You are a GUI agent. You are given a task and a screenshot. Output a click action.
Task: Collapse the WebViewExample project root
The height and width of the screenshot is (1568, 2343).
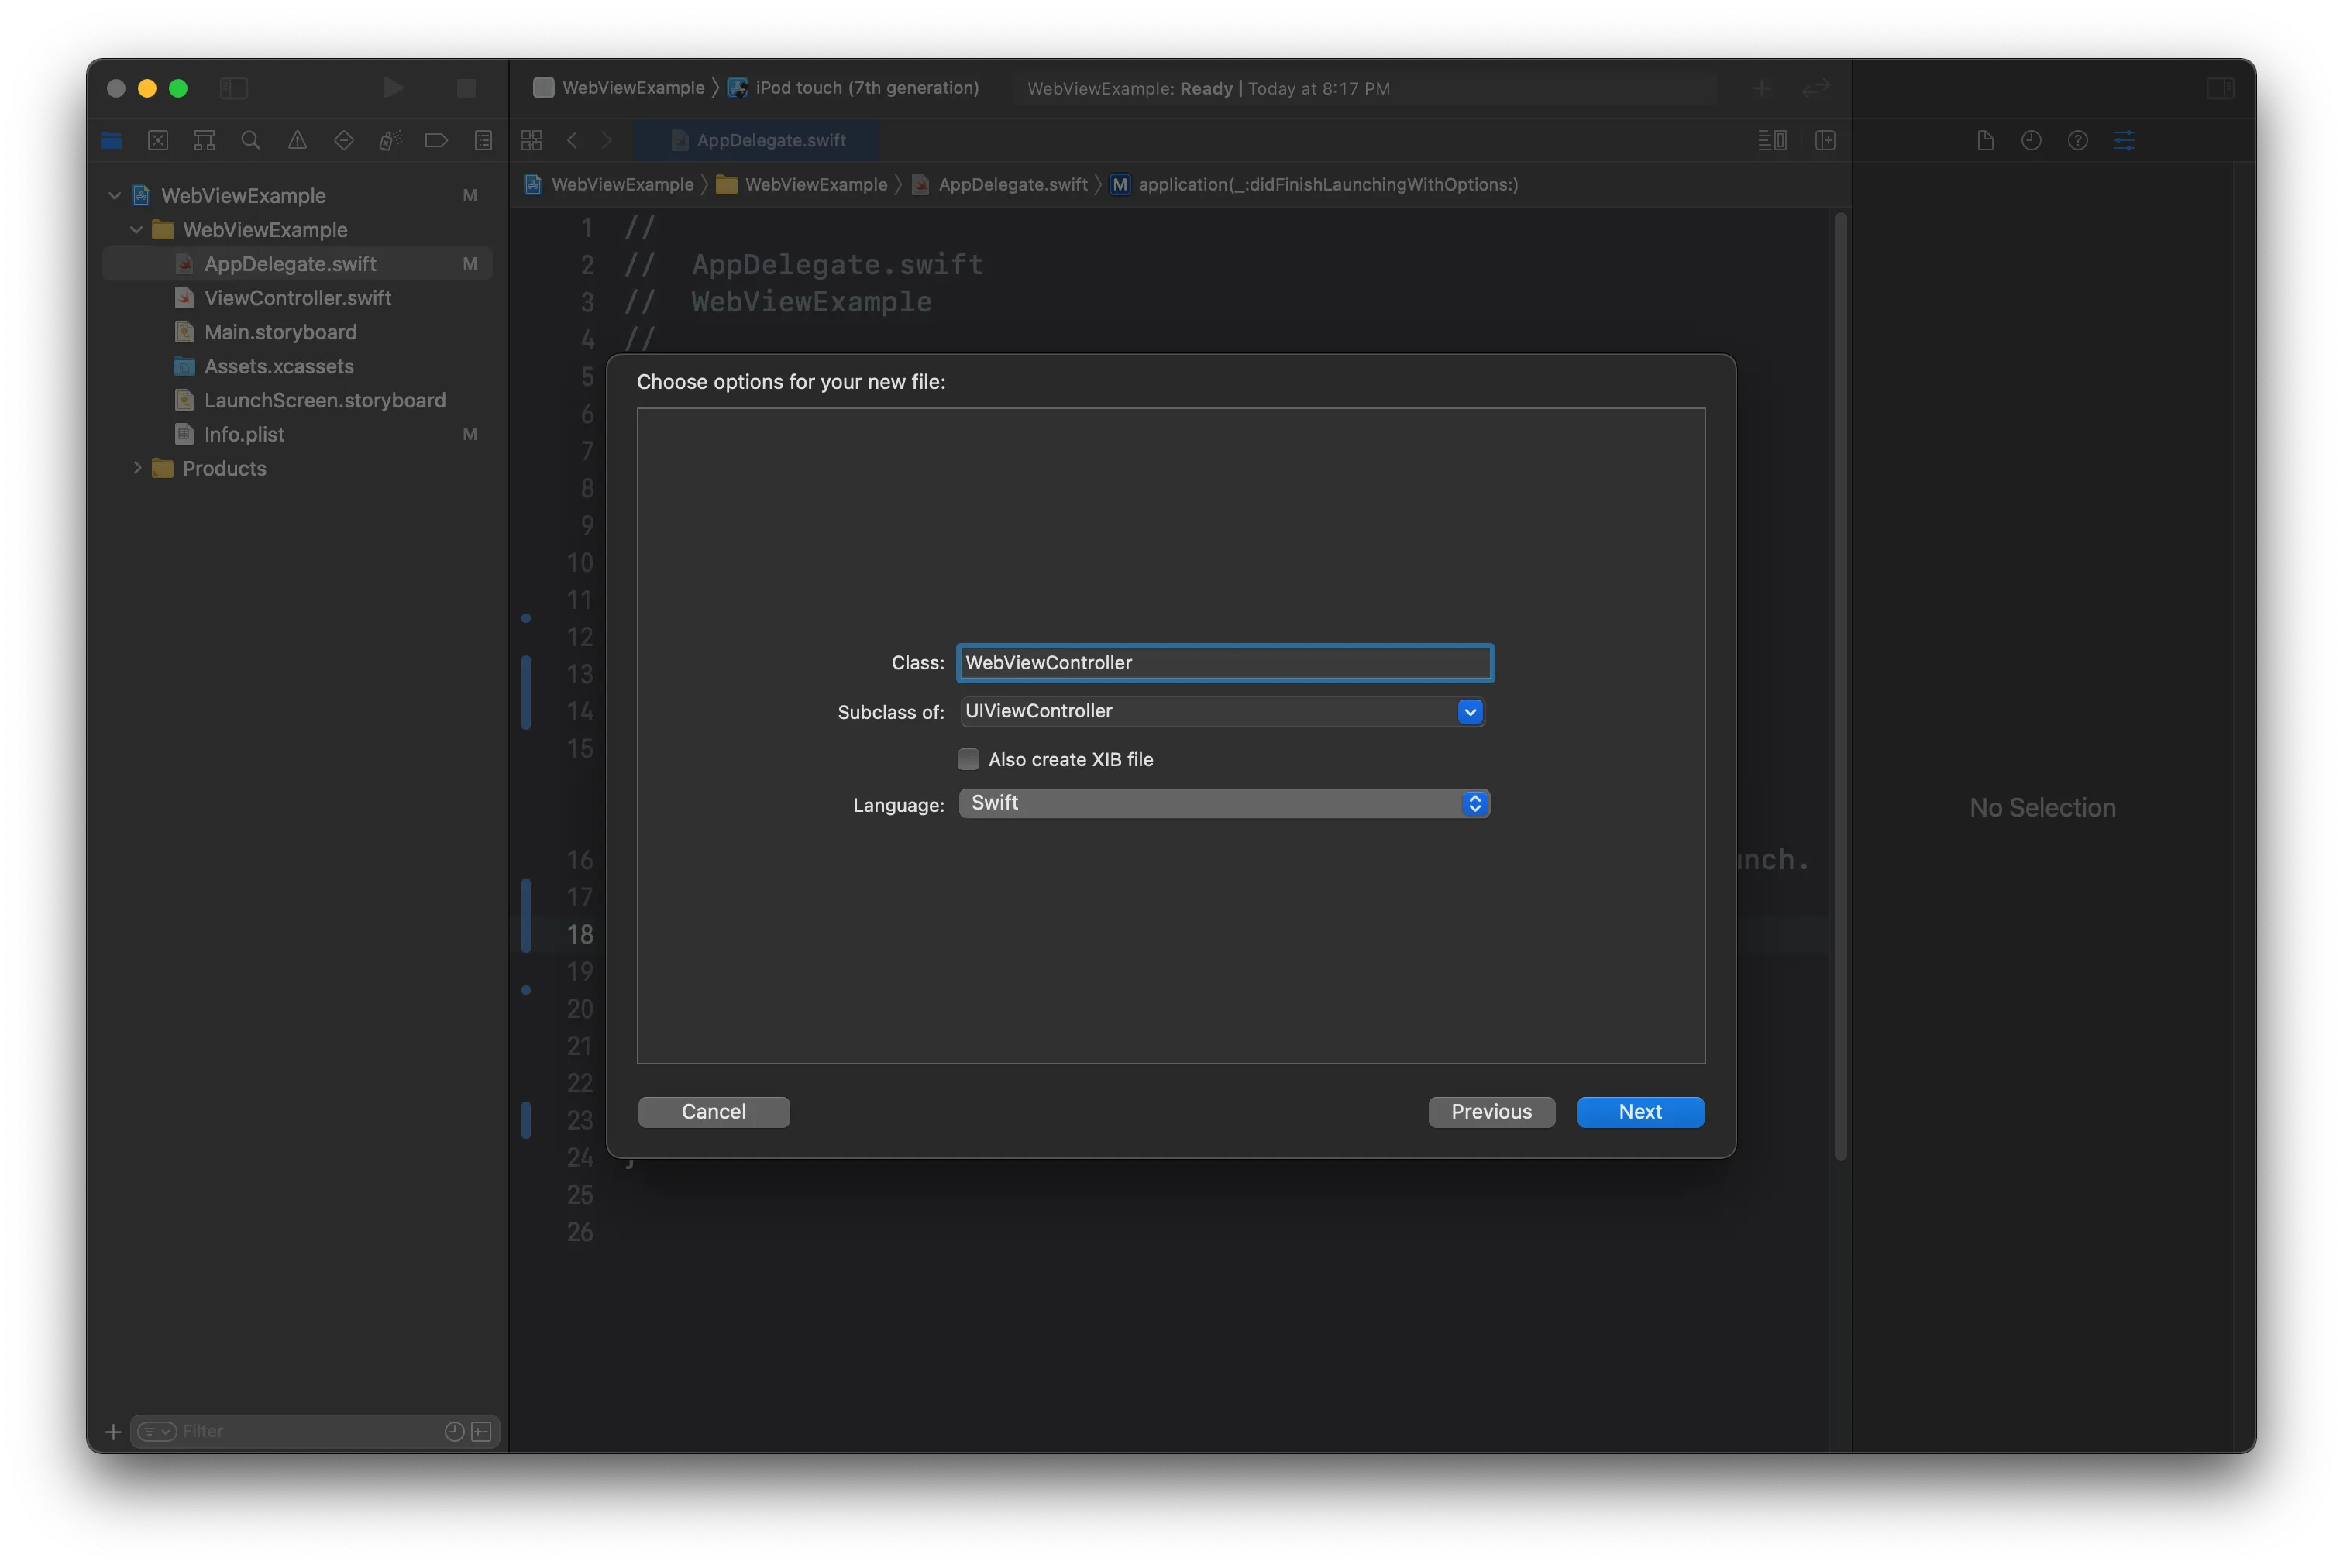click(115, 196)
